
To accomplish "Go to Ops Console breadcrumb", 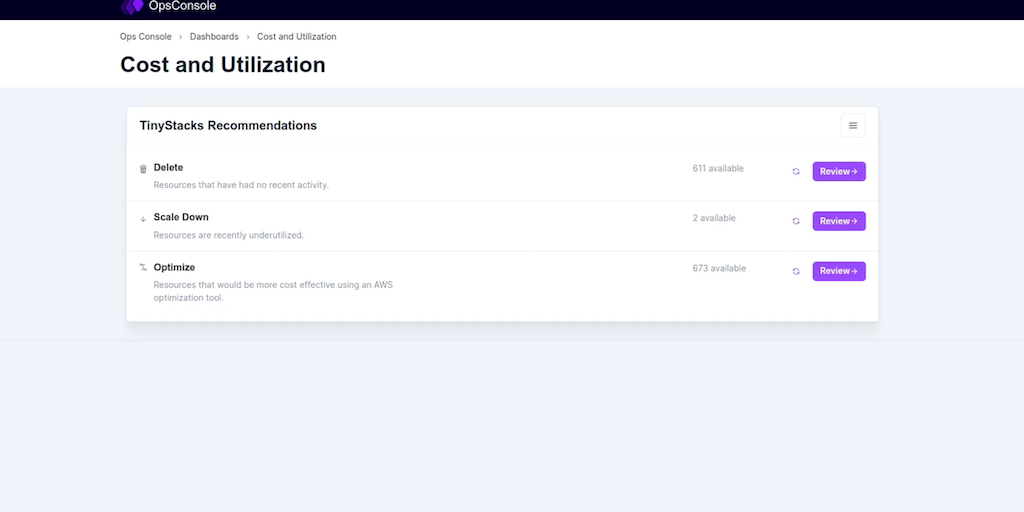I will pos(146,37).
